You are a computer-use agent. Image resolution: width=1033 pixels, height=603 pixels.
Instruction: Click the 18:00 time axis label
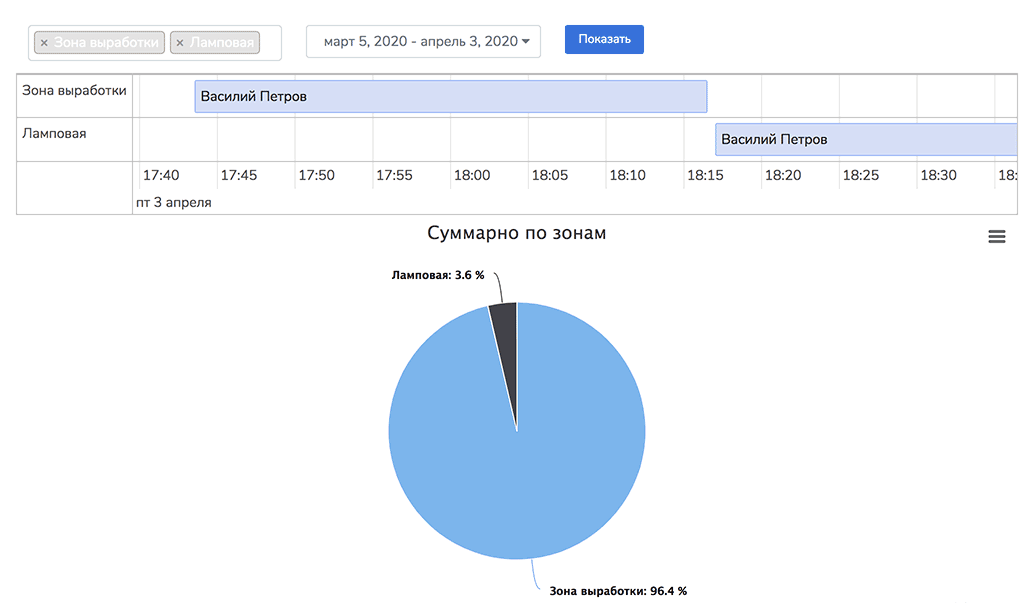click(x=471, y=175)
